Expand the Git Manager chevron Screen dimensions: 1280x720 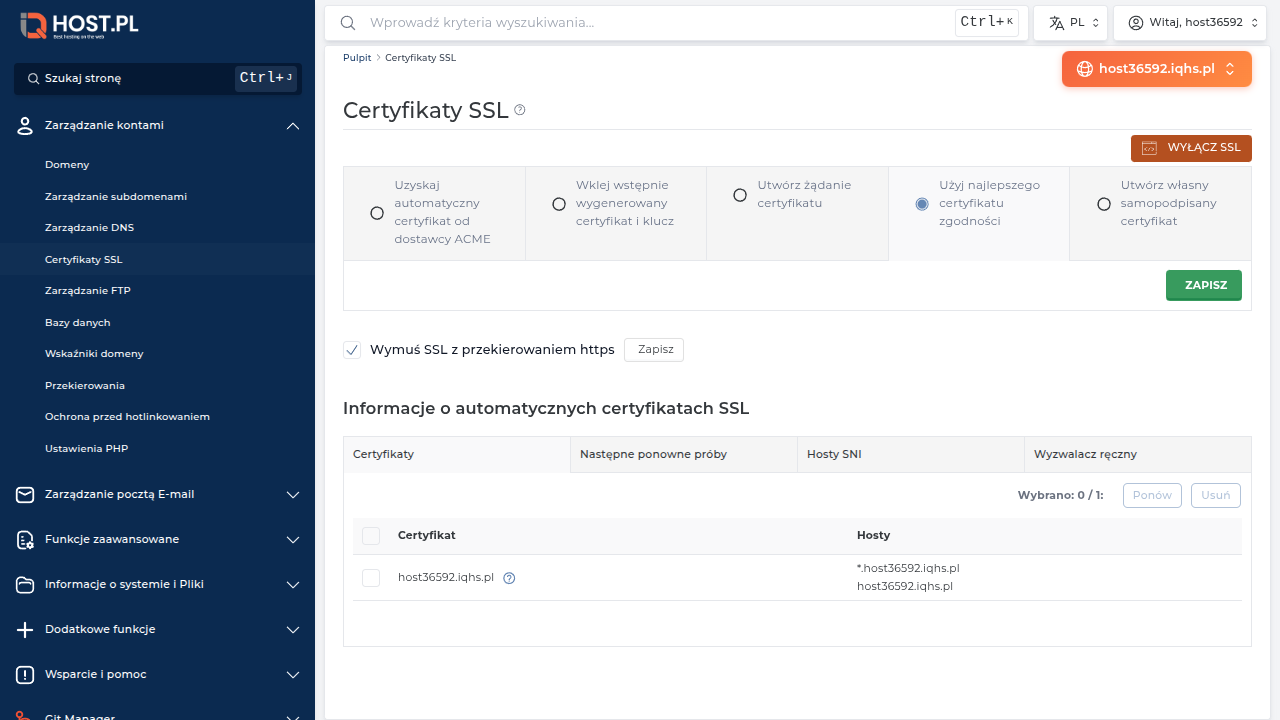293,716
